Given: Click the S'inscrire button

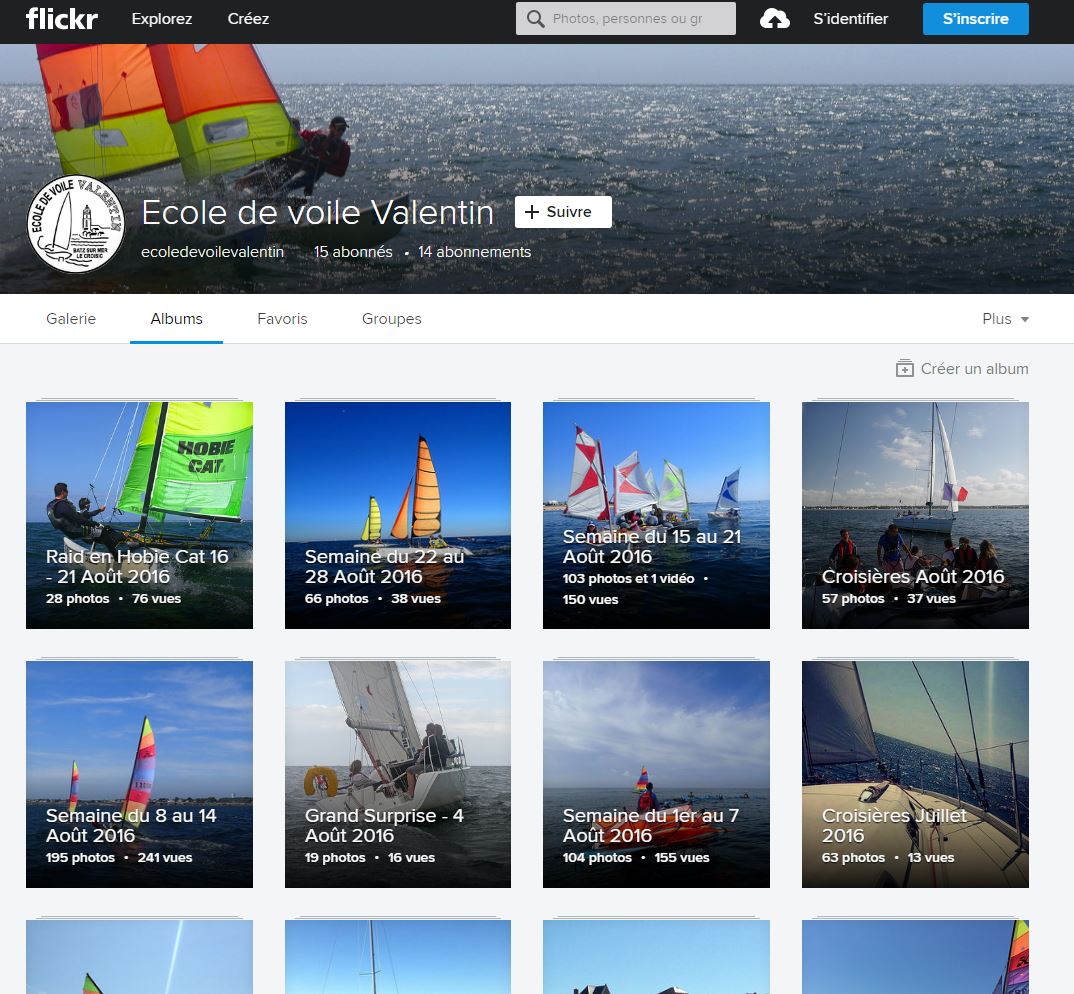Looking at the screenshot, I should [975, 18].
